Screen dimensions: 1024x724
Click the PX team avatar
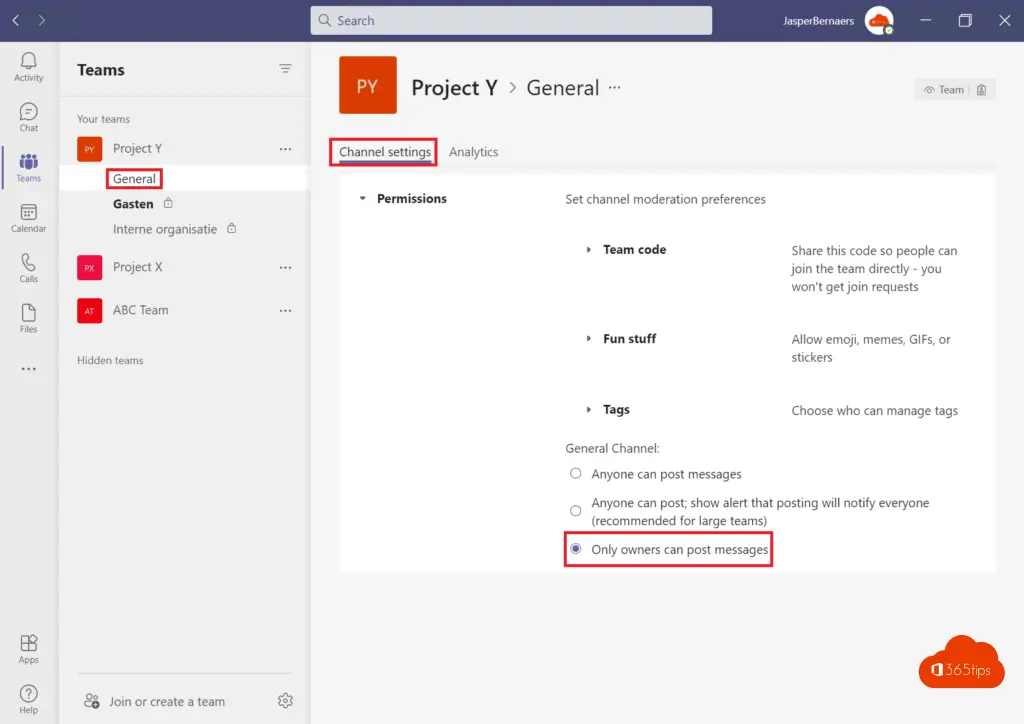tap(89, 267)
